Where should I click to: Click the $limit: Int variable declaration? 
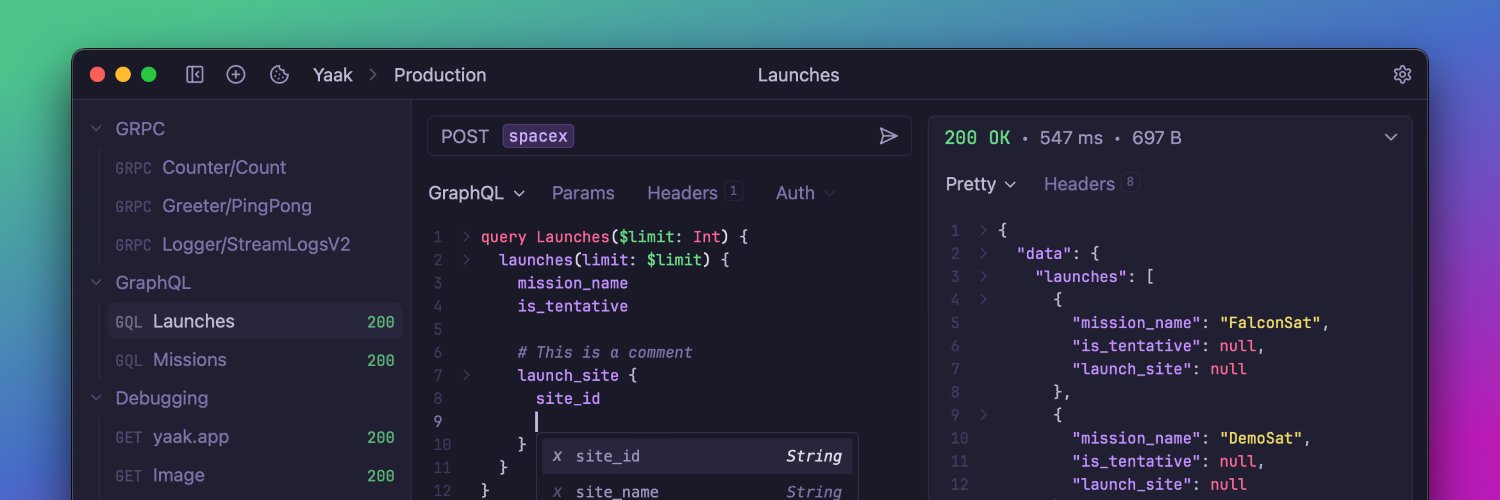[670, 237]
